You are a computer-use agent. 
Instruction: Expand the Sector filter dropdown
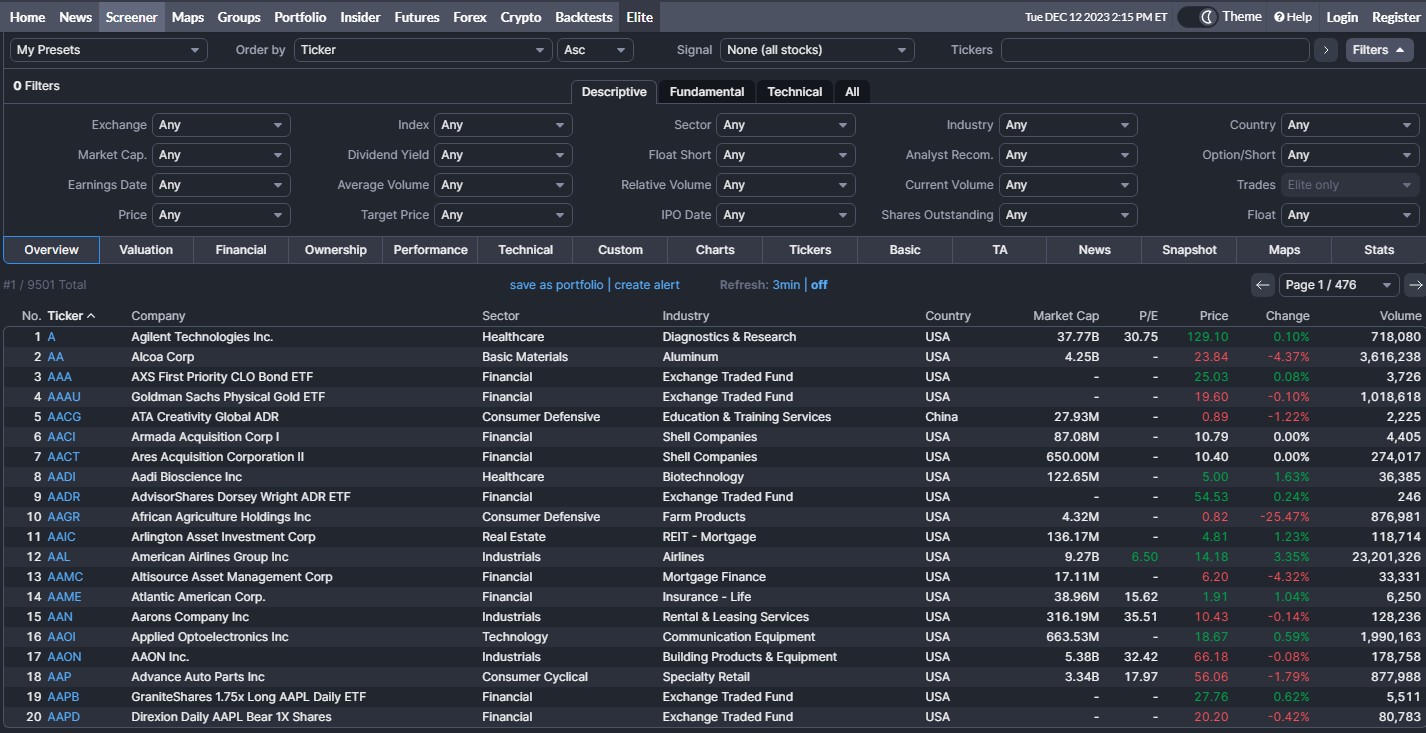(x=786, y=125)
